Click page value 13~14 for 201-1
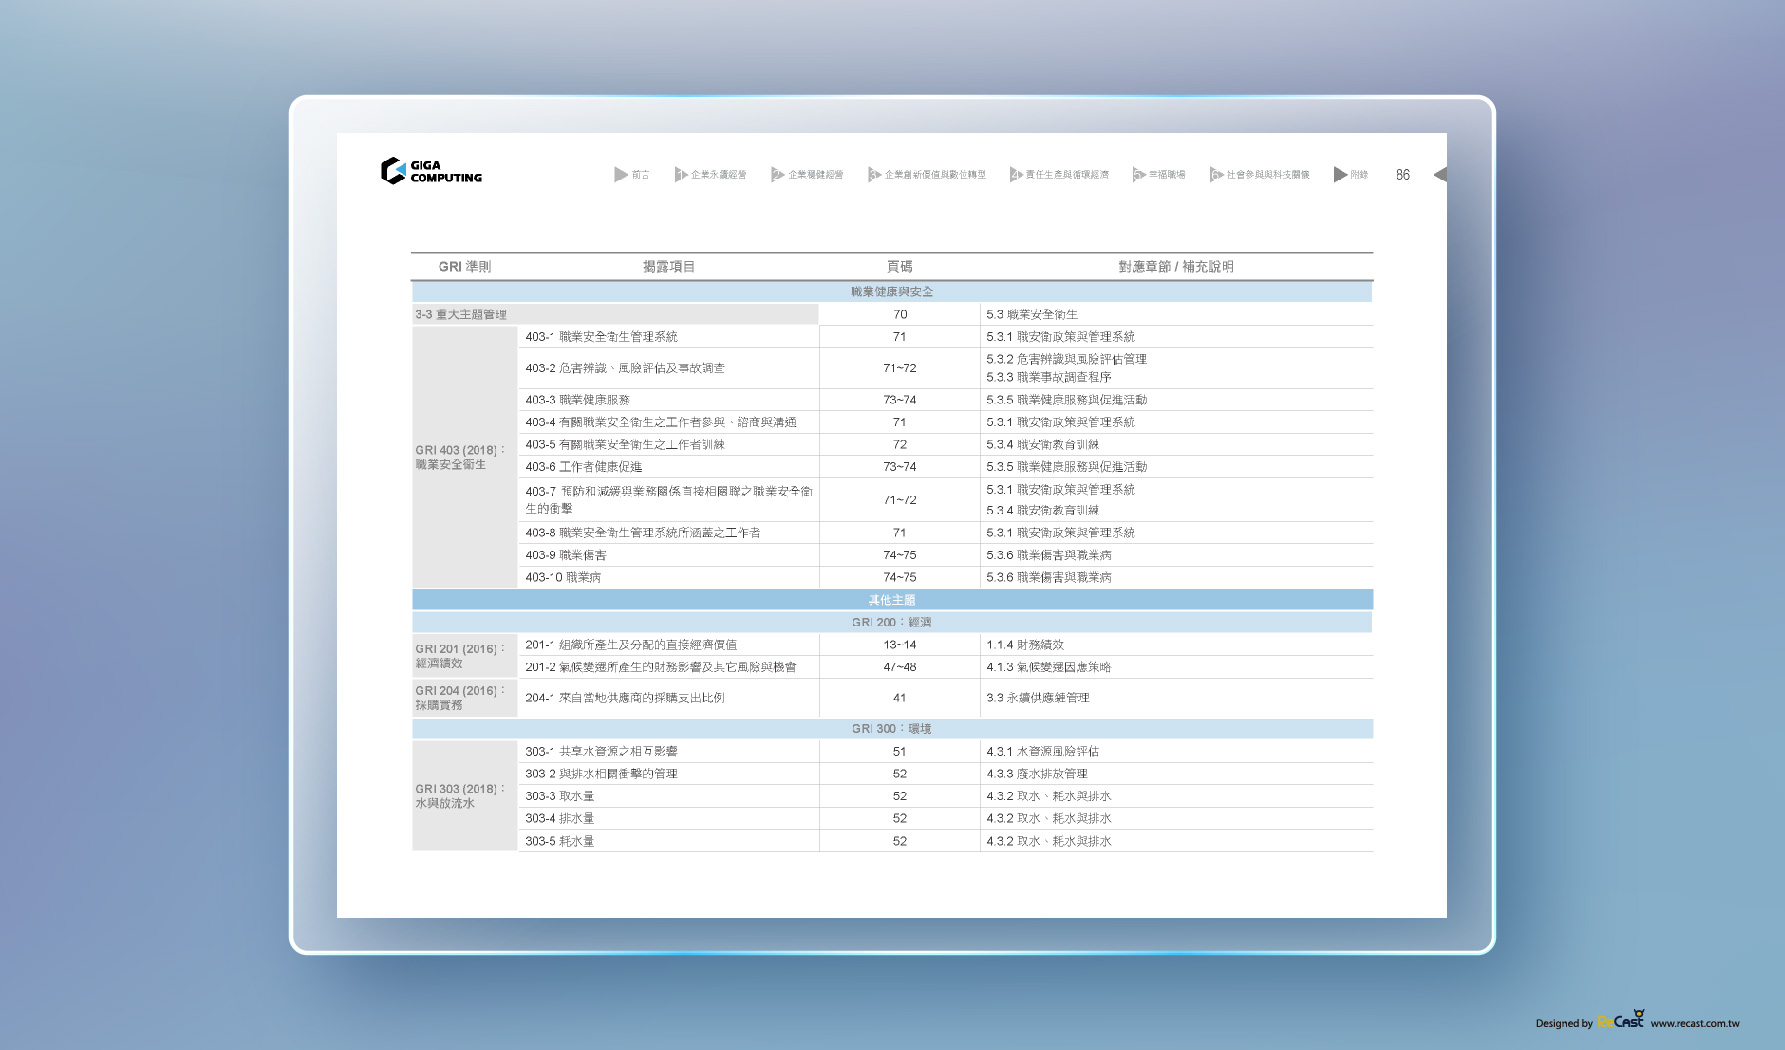 click(x=900, y=644)
